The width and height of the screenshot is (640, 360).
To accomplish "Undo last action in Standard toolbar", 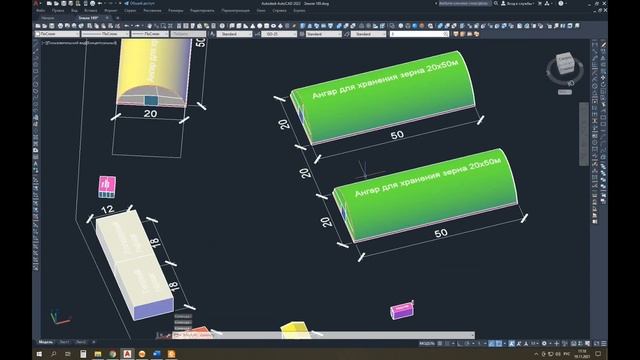I will click(127, 26).
